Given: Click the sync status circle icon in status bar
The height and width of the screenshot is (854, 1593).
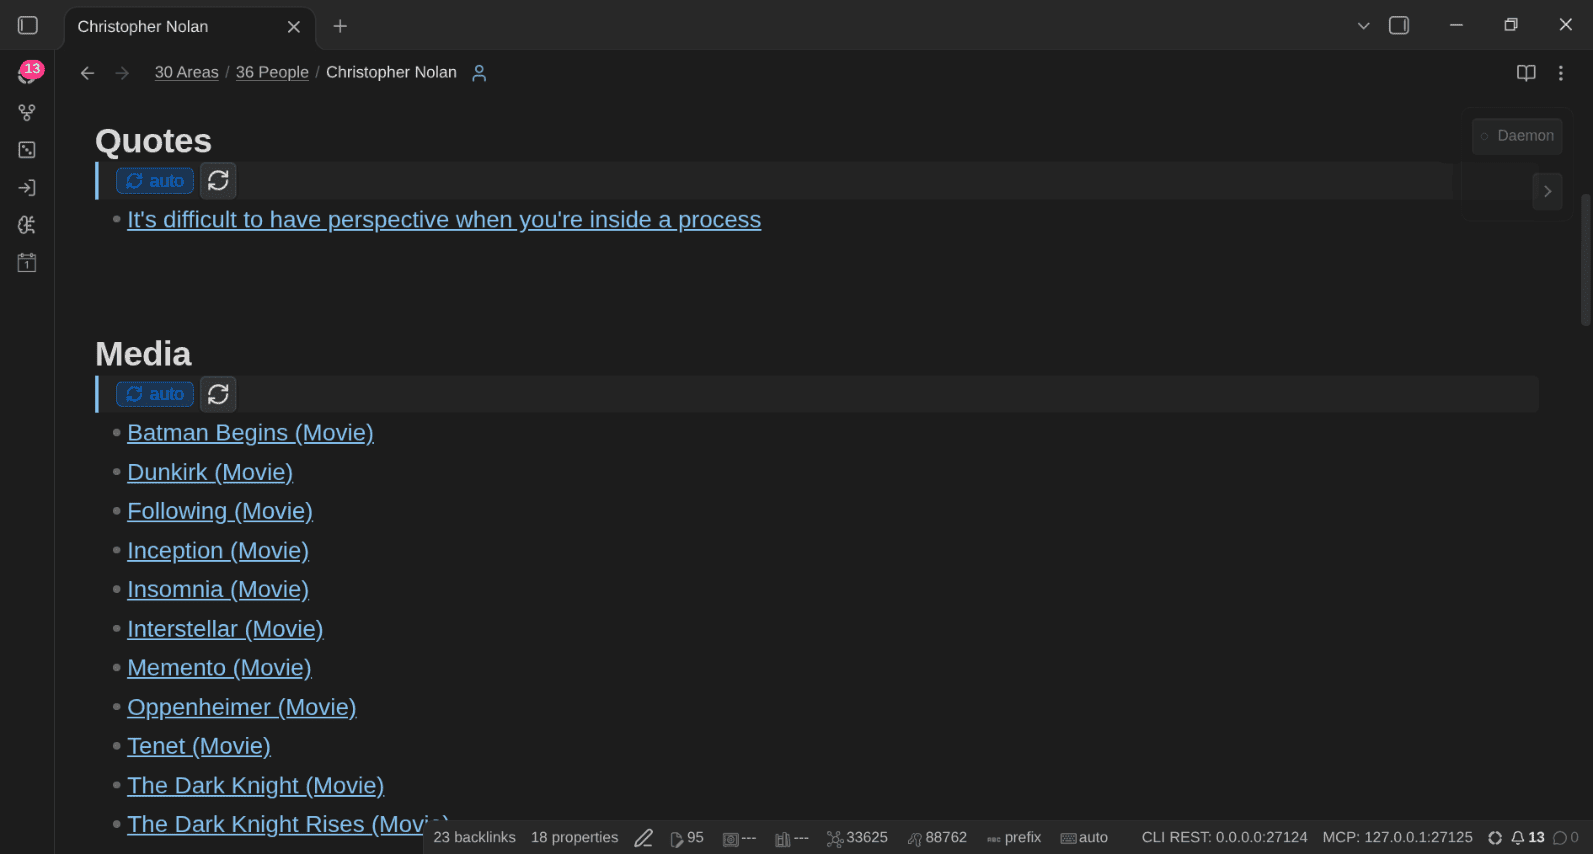Looking at the screenshot, I should click(x=1495, y=838).
